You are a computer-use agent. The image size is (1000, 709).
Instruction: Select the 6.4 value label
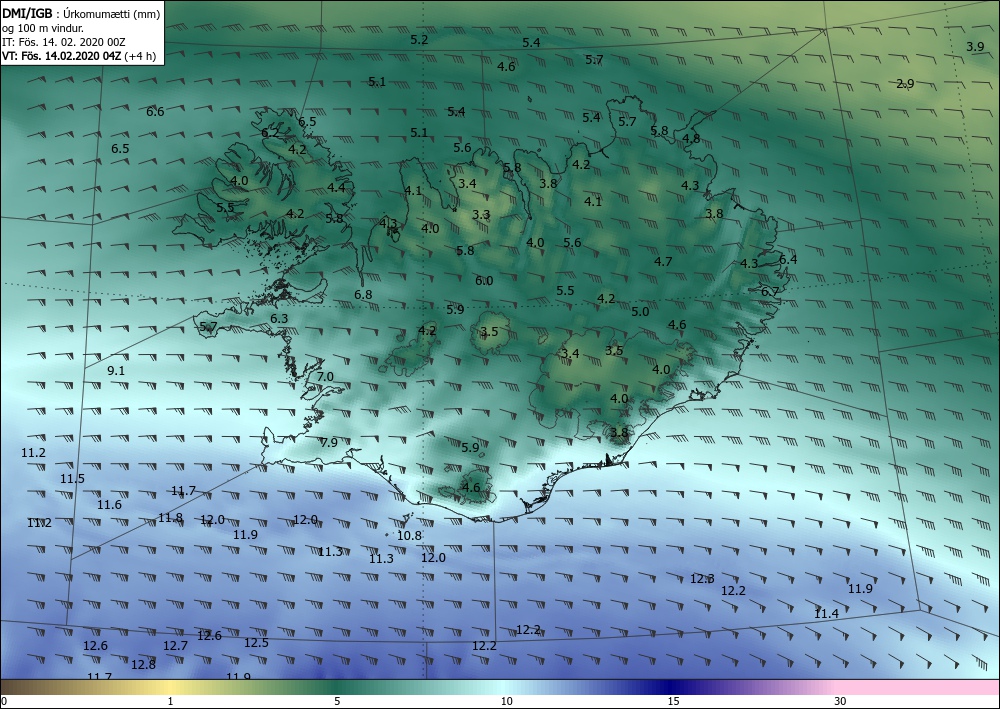(x=788, y=259)
